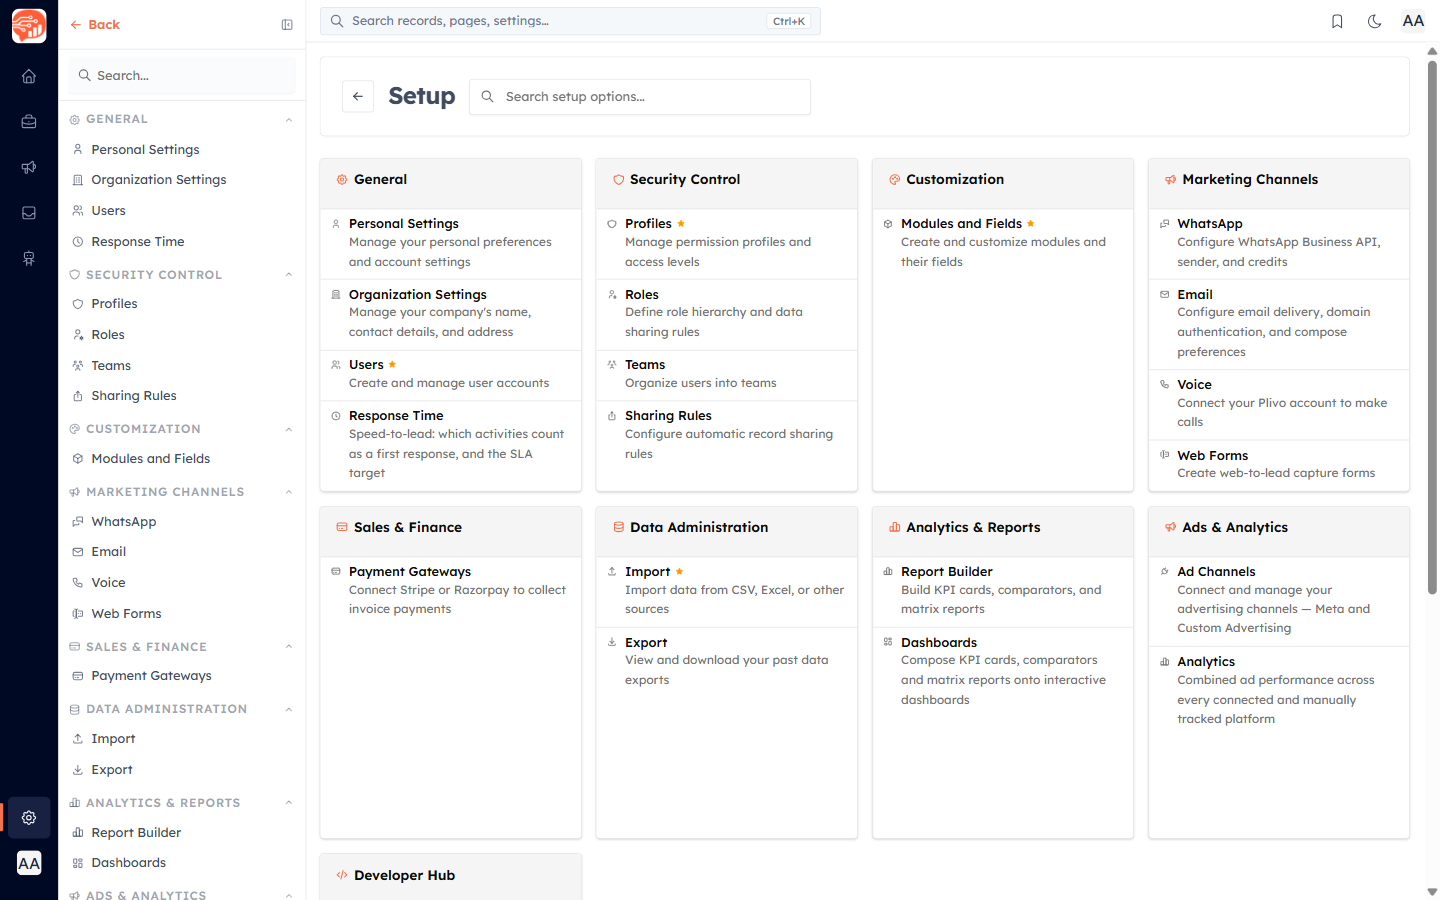
Task: Click the Developer Hub code icon
Action: pos(342,875)
